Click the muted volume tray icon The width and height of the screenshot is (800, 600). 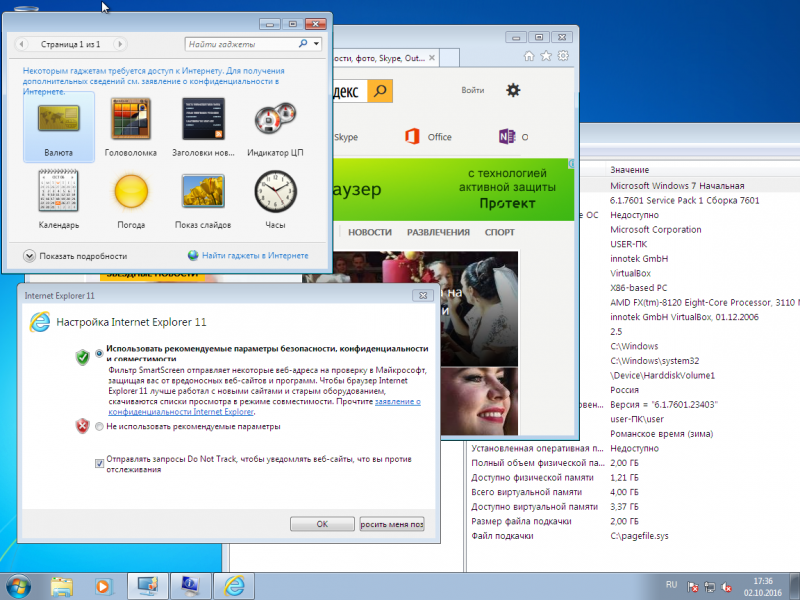click(727, 587)
